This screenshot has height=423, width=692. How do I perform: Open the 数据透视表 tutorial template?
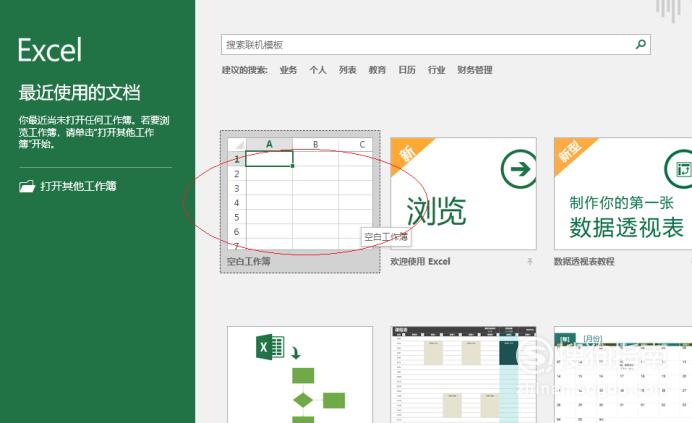pos(623,193)
